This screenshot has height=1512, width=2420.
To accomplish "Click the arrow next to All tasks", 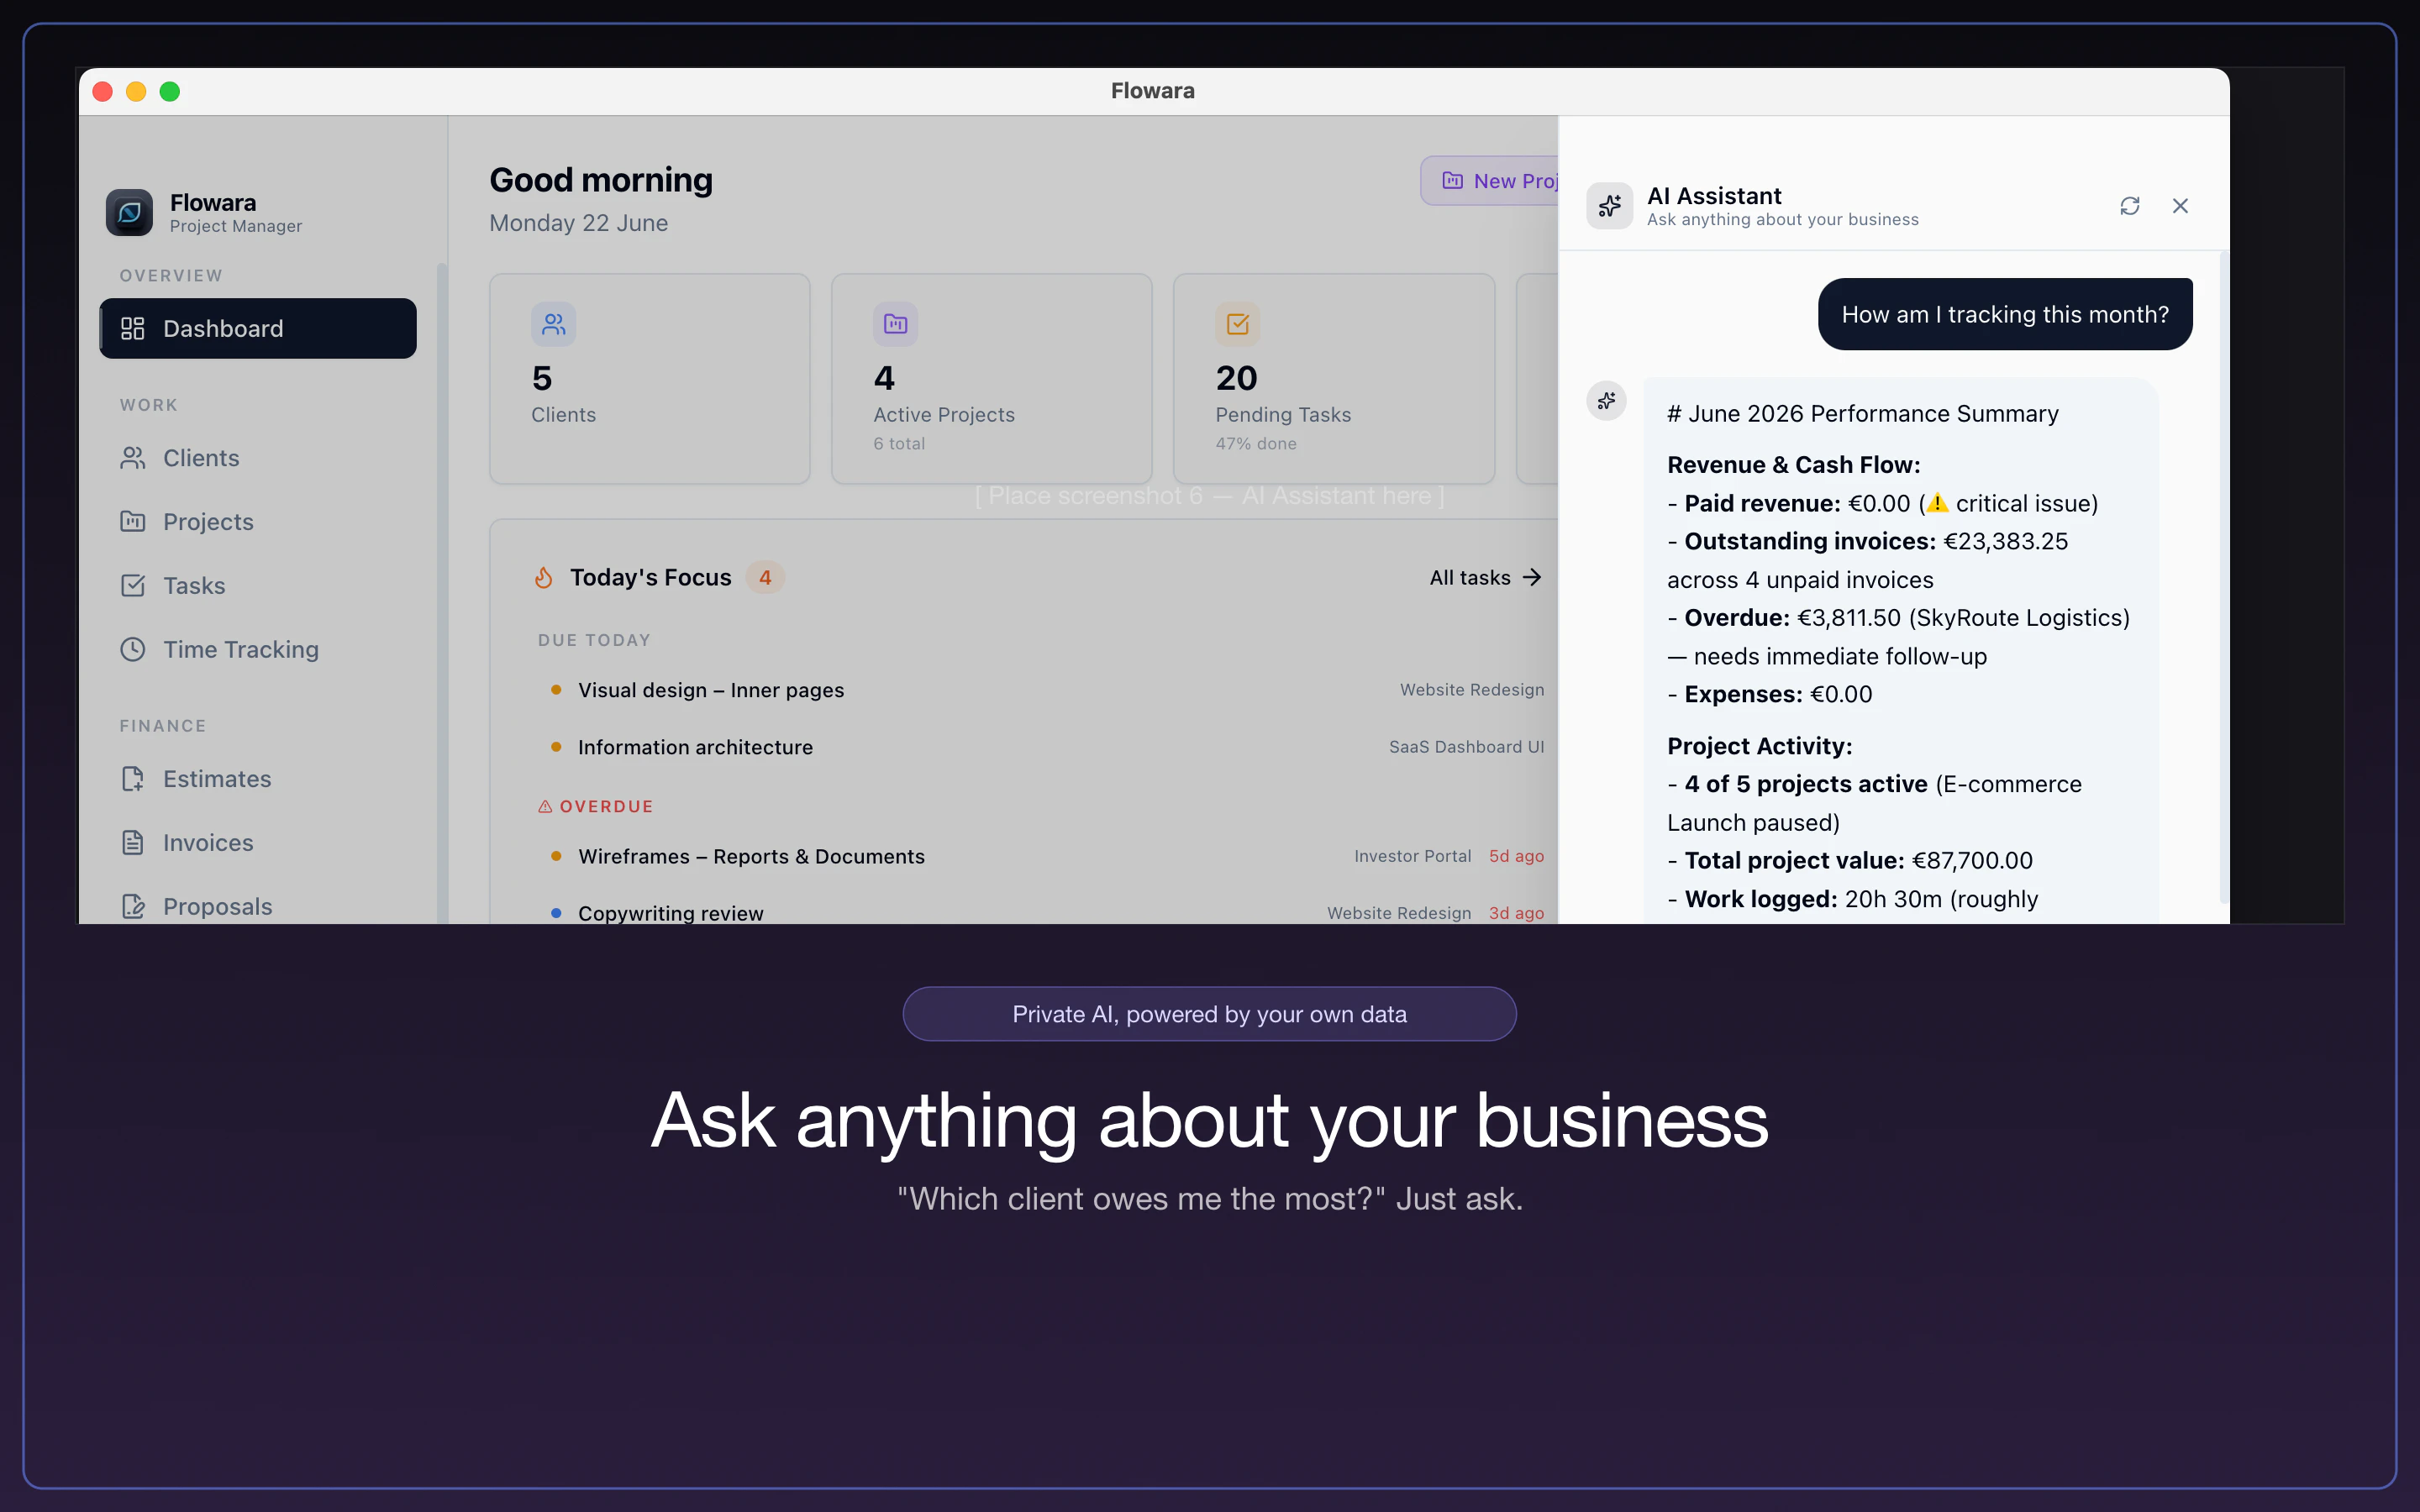I will (1532, 578).
